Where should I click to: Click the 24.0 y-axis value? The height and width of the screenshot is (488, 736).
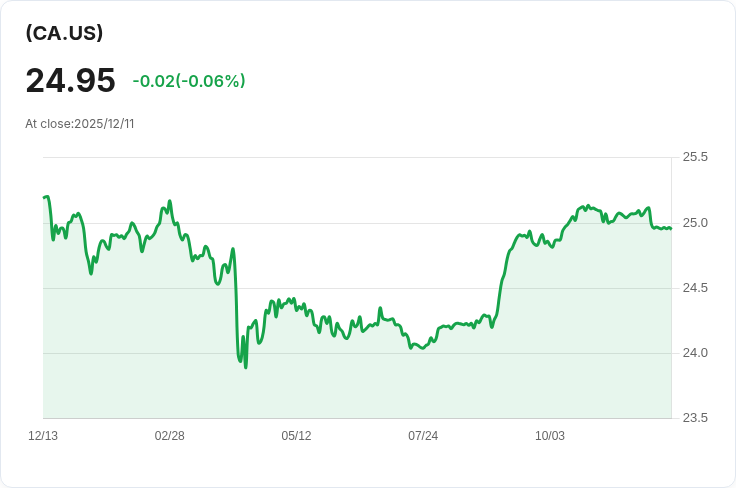(x=695, y=353)
